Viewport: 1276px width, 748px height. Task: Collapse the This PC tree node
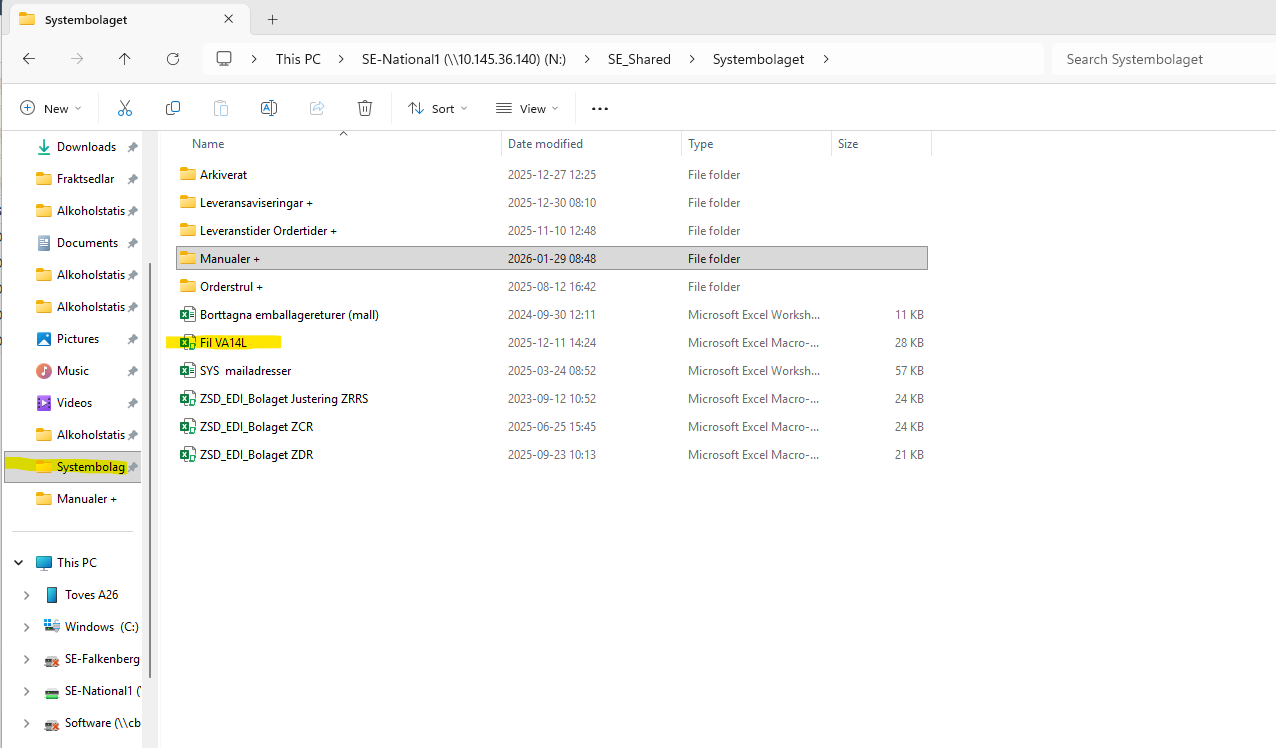(x=19, y=563)
